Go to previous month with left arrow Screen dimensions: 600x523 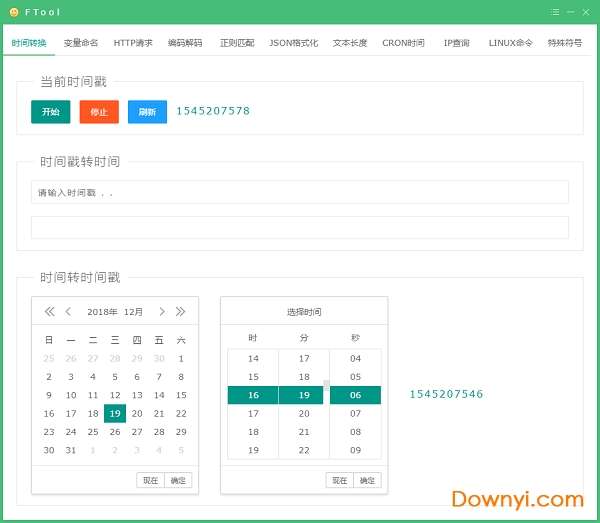(68, 311)
